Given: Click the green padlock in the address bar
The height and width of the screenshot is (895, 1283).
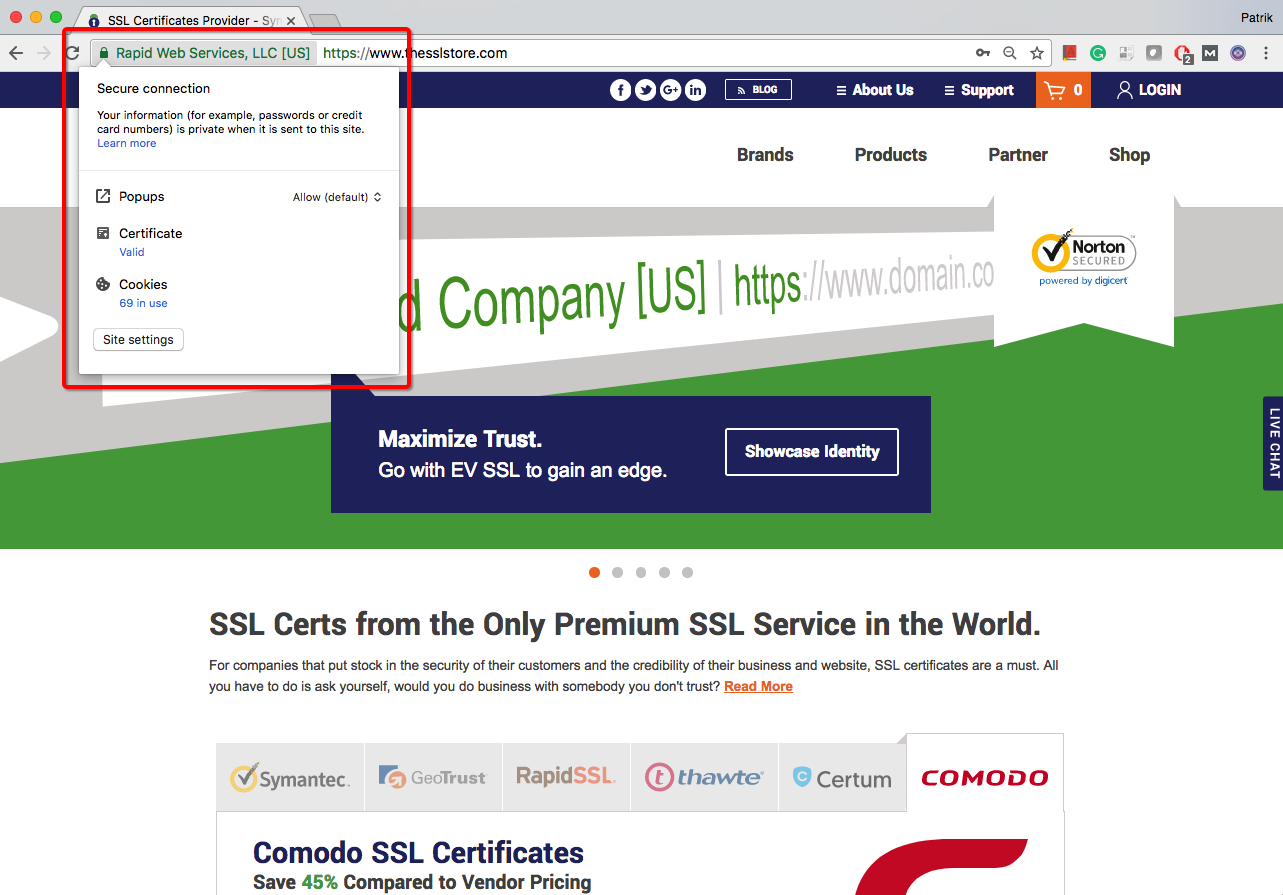Looking at the screenshot, I should [103, 53].
